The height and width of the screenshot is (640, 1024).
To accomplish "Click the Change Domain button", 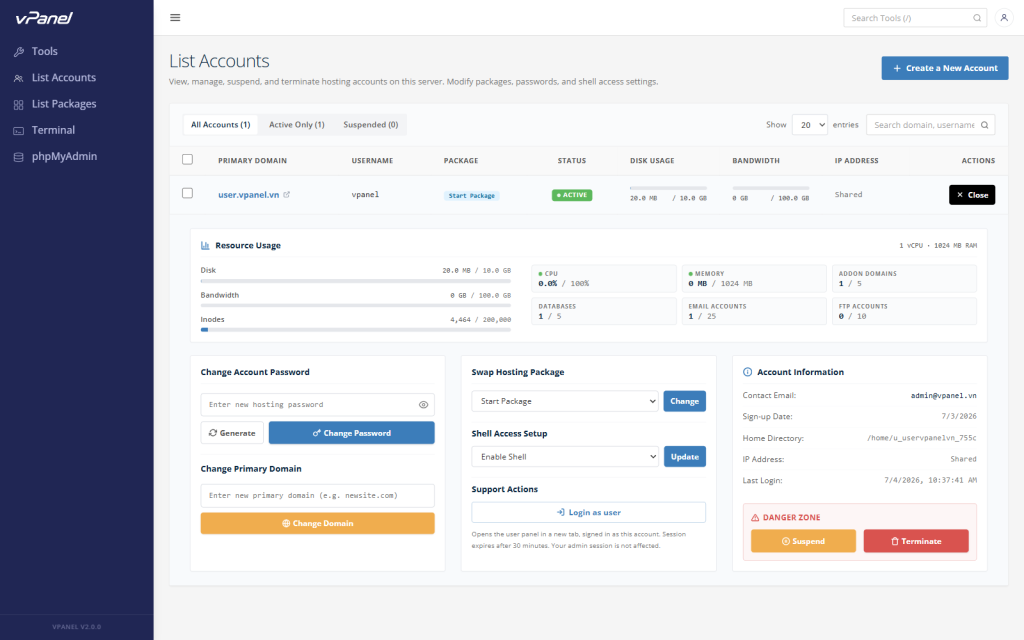I will pos(317,523).
